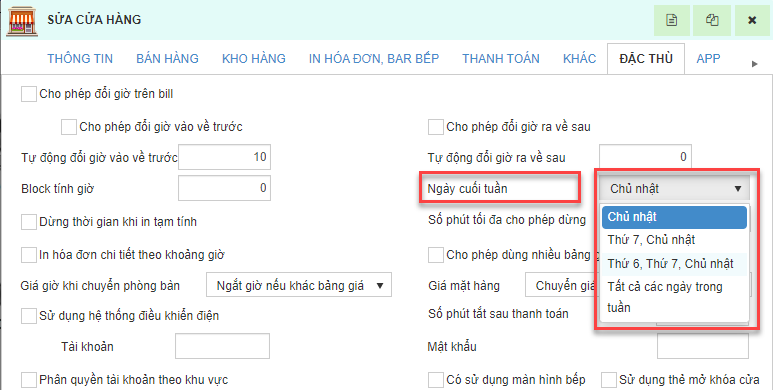Focus the Mật khẩu input field
773x390 pixels.
(x=703, y=346)
